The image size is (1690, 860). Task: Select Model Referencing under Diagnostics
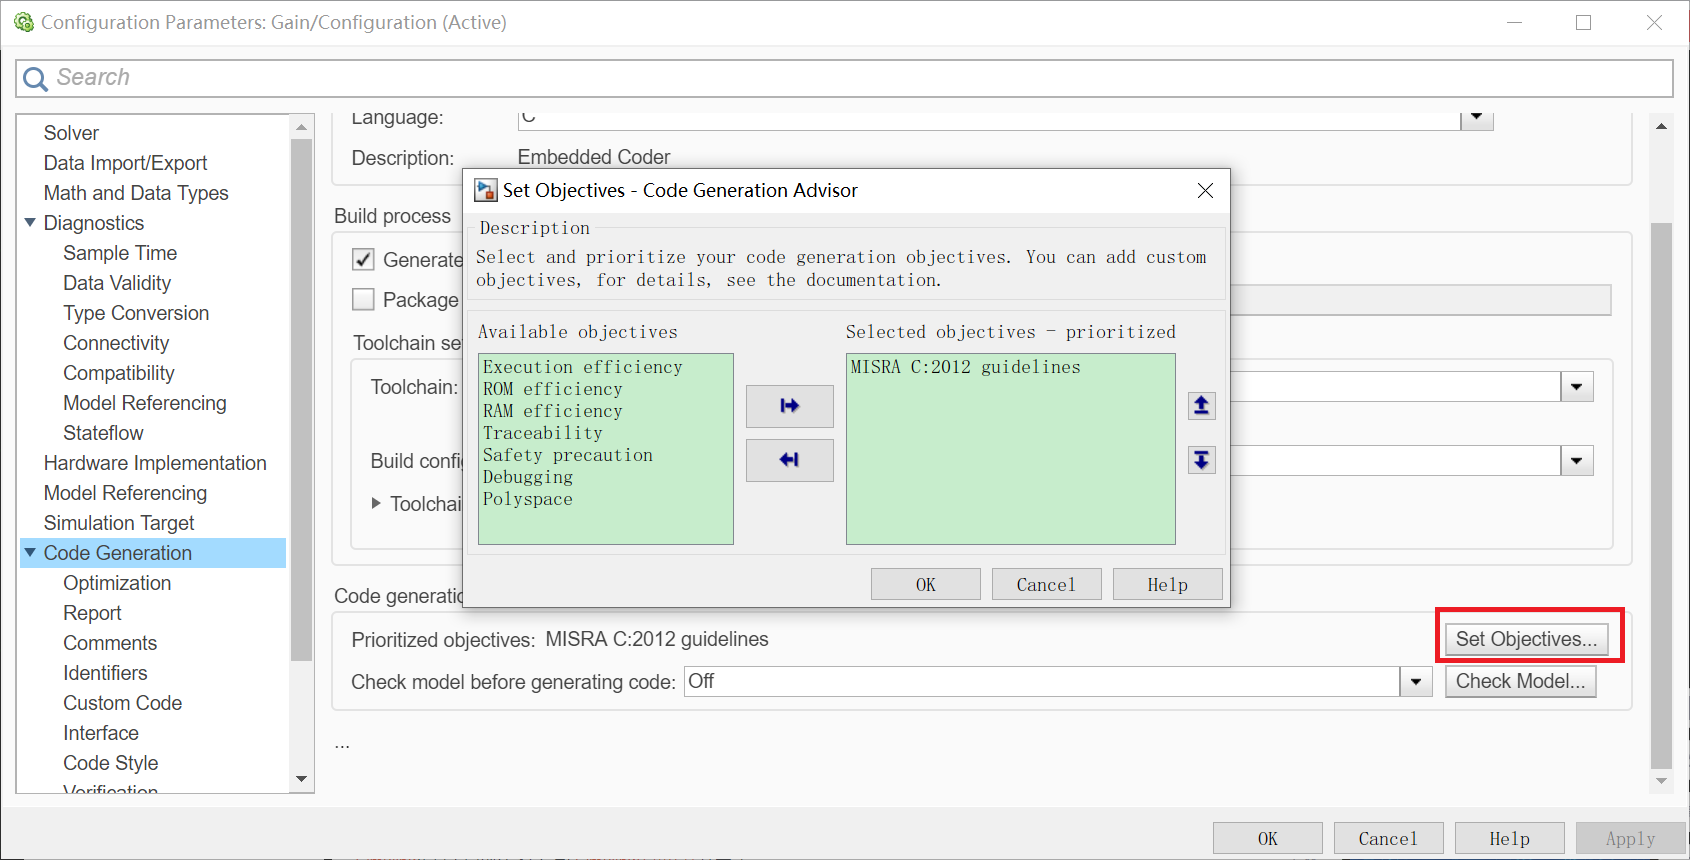(x=145, y=403)
